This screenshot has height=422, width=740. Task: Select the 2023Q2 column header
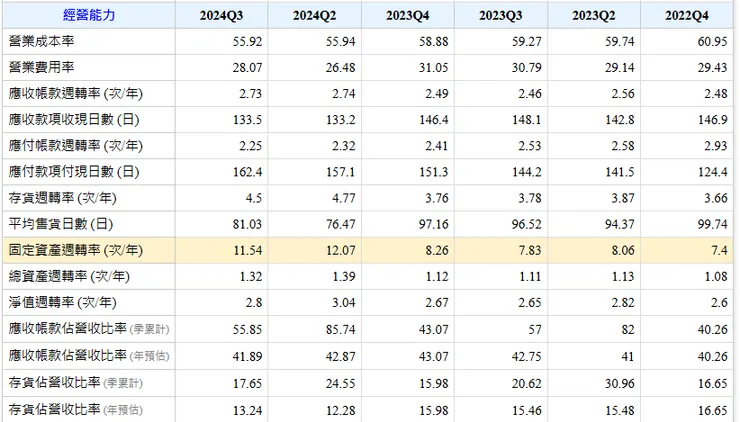click(x=594, y=16)
